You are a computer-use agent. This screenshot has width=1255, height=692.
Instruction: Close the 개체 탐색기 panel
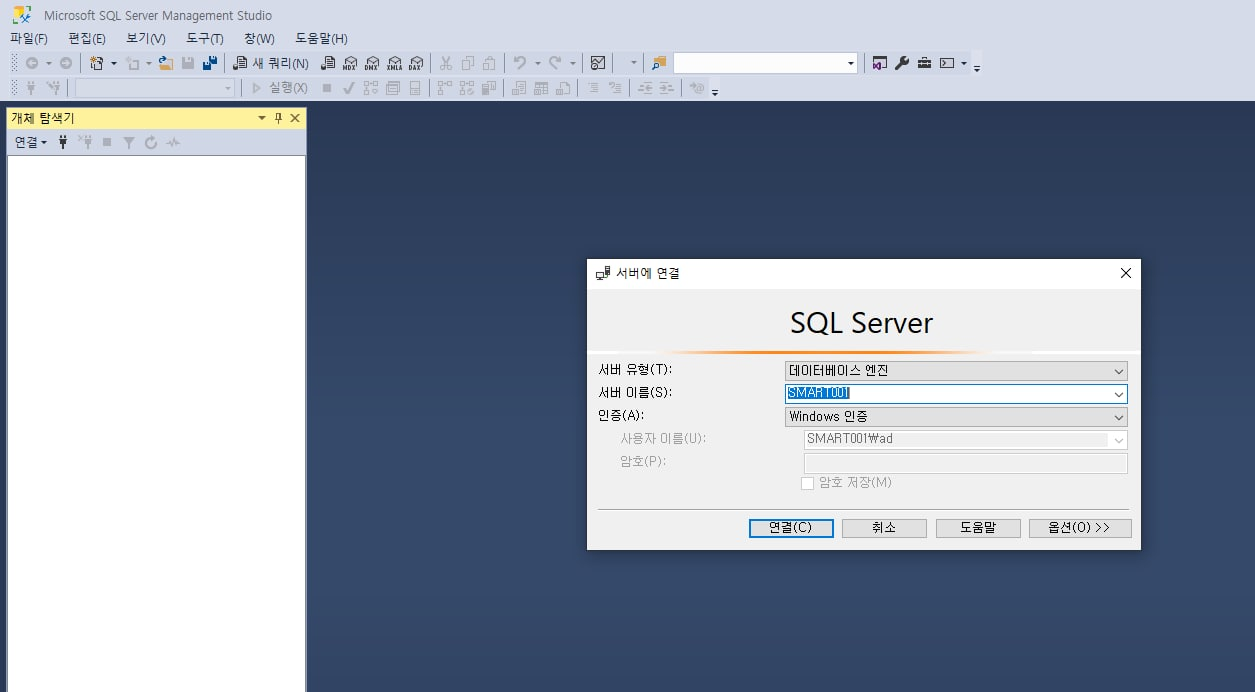[295, 118]
